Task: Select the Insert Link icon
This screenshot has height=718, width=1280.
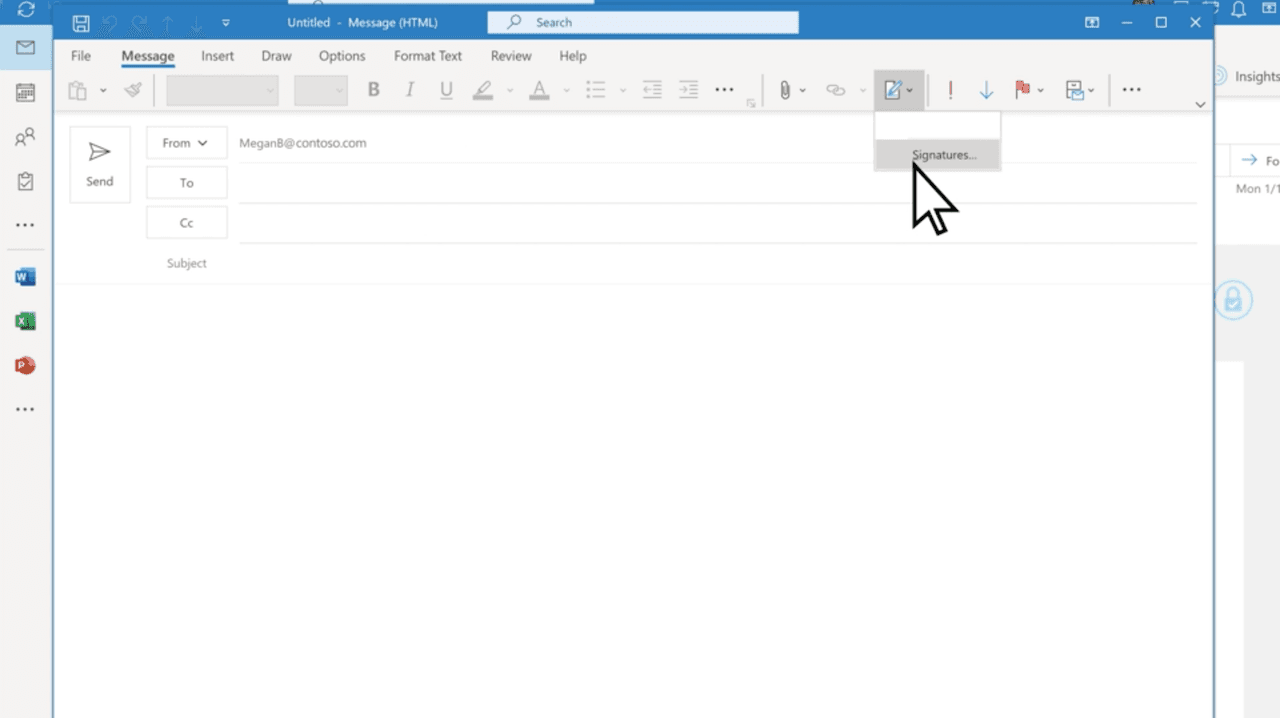Action: 835,90
